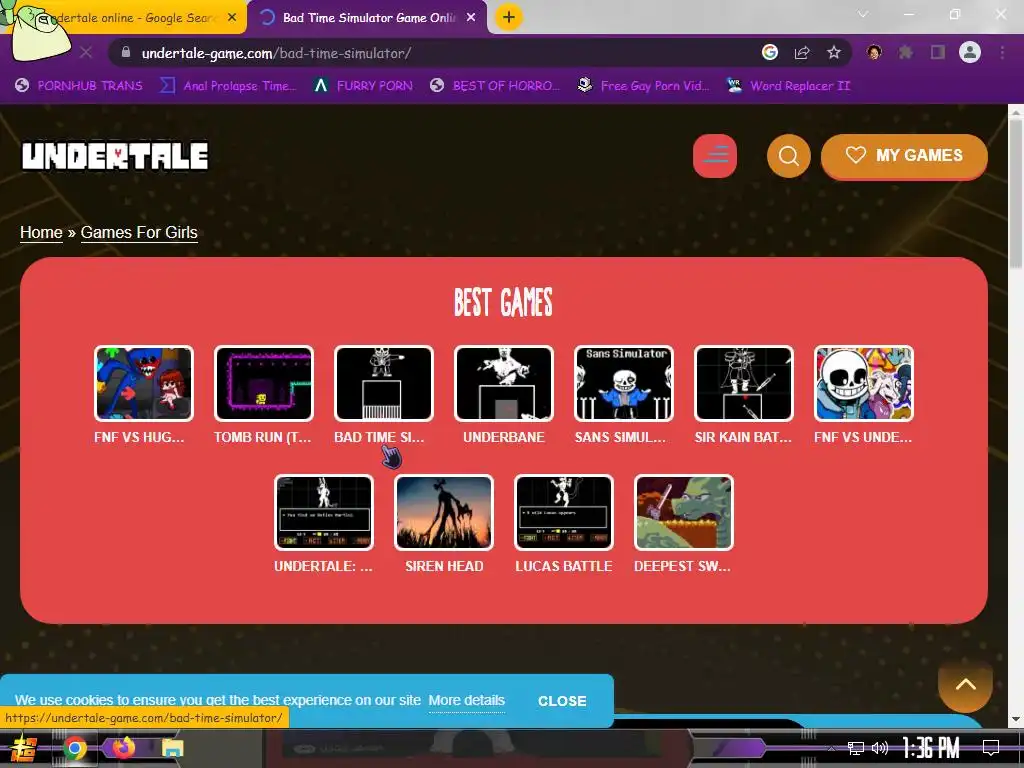Image resolution: width=1024 pixels, height=768 pixels.
Task: Click the address bar URL
Action: coord(276,53)
